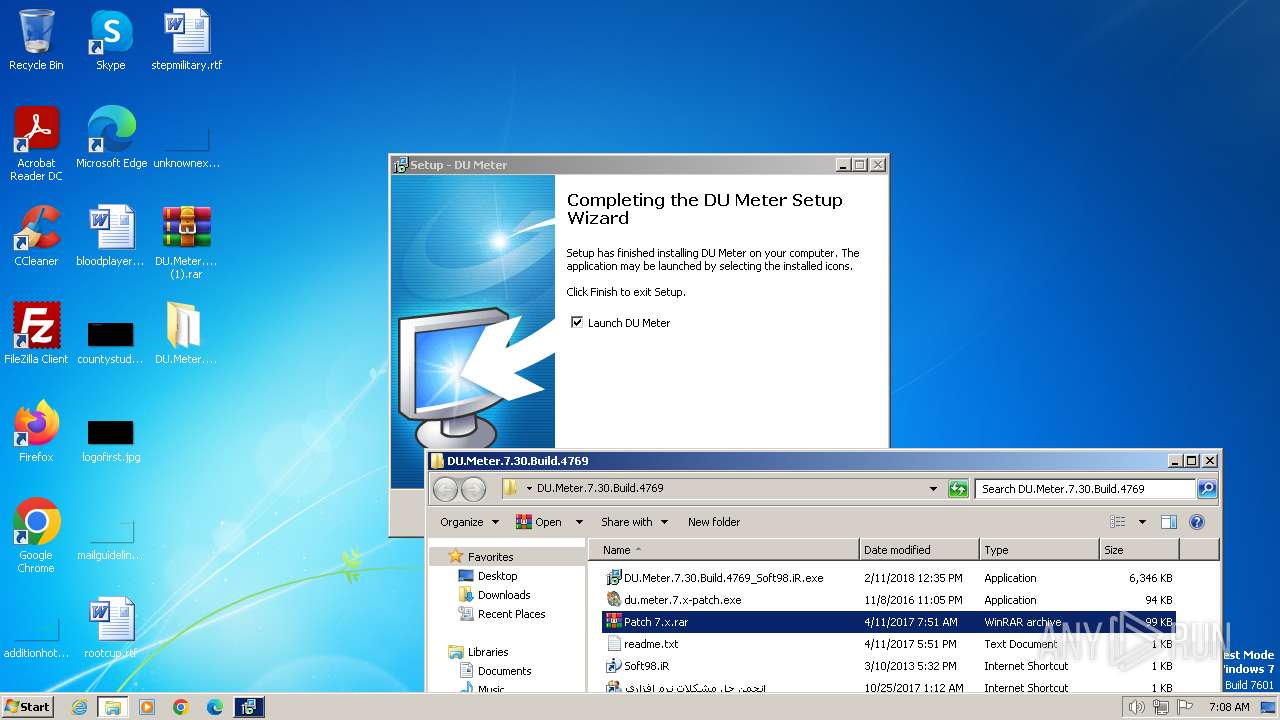1280x720 pixels.
Task: Click the DU.Meter.7.30.Build.4769 address path
Action: tap(600, 489)
